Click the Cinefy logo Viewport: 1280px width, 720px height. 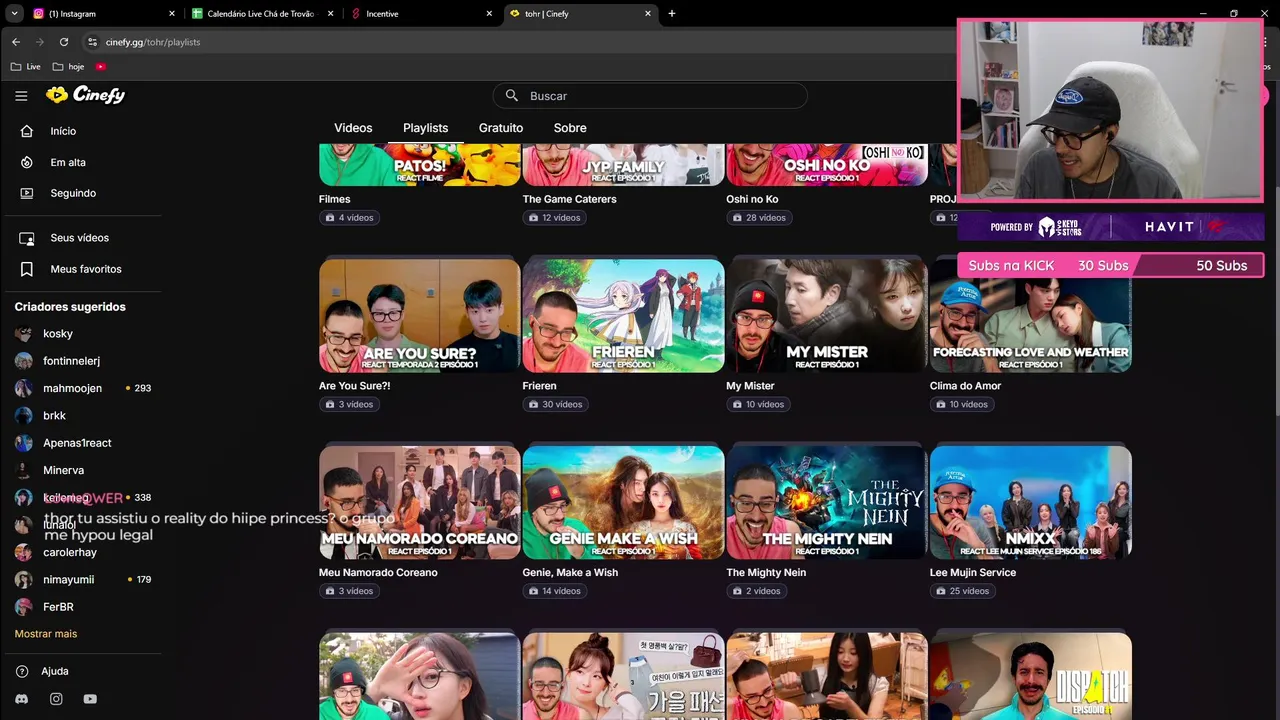click(x=85, y=95)
